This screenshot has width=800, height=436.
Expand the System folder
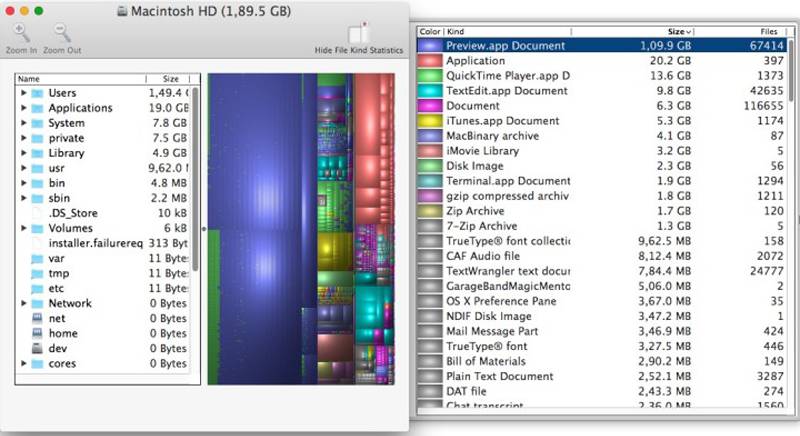23,123
